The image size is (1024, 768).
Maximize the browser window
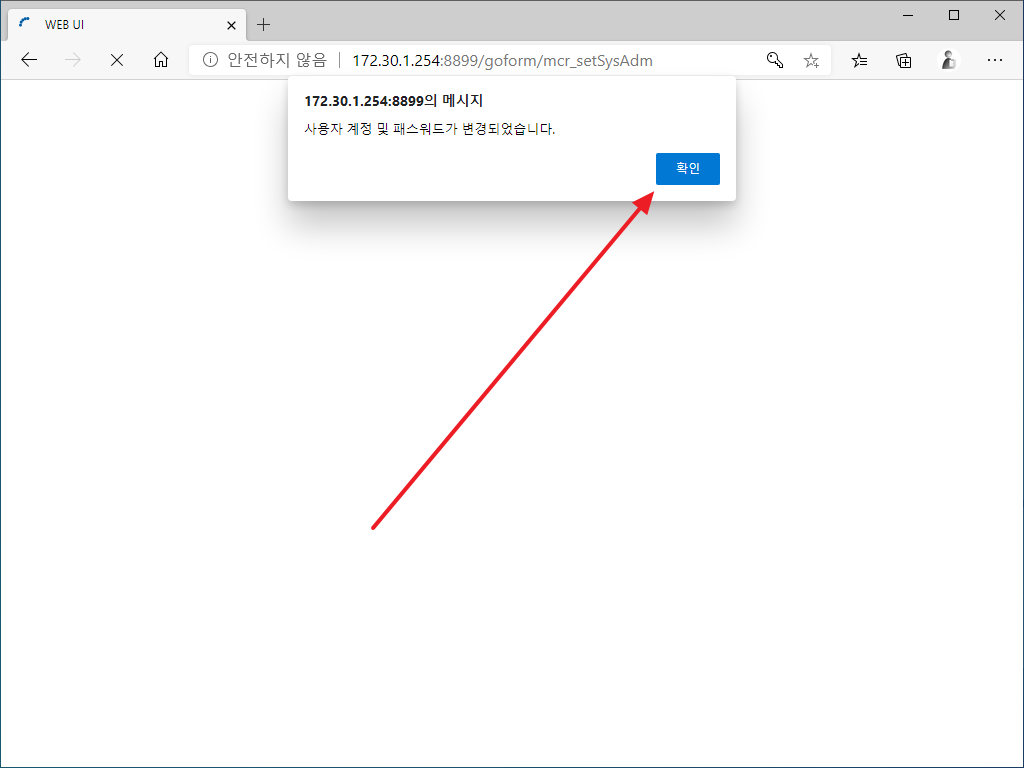(953, 15)
